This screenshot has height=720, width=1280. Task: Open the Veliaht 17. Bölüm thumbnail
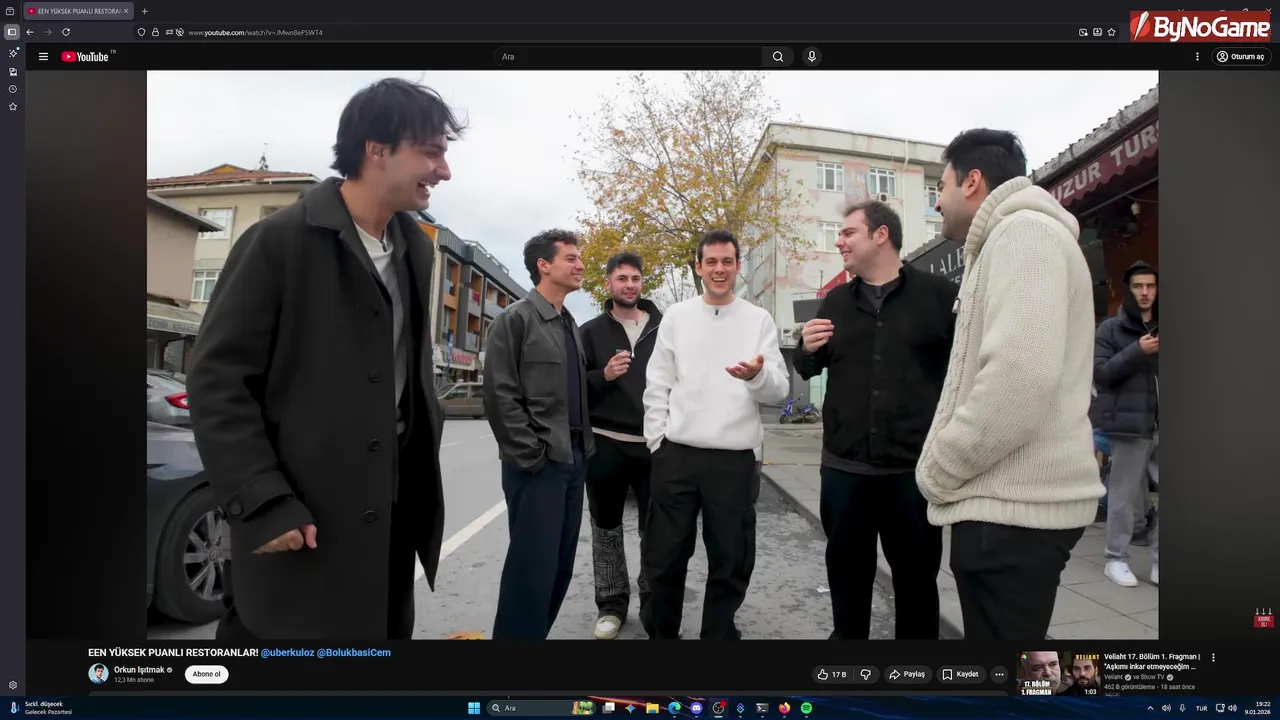tap(1058, 674)
